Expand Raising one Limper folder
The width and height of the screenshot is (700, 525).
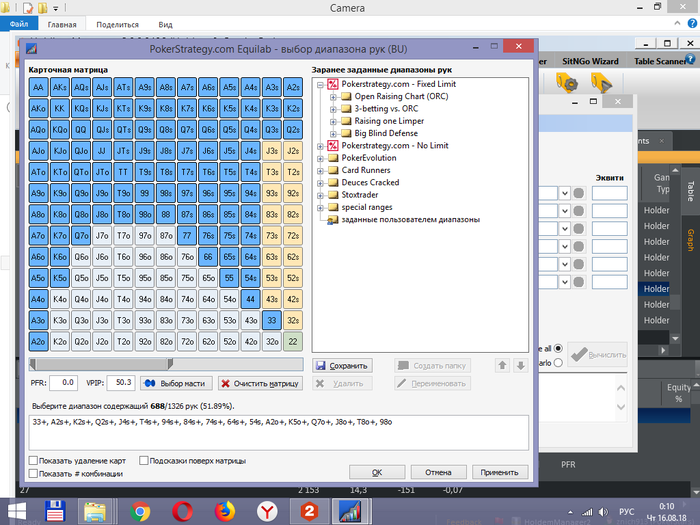333,121
